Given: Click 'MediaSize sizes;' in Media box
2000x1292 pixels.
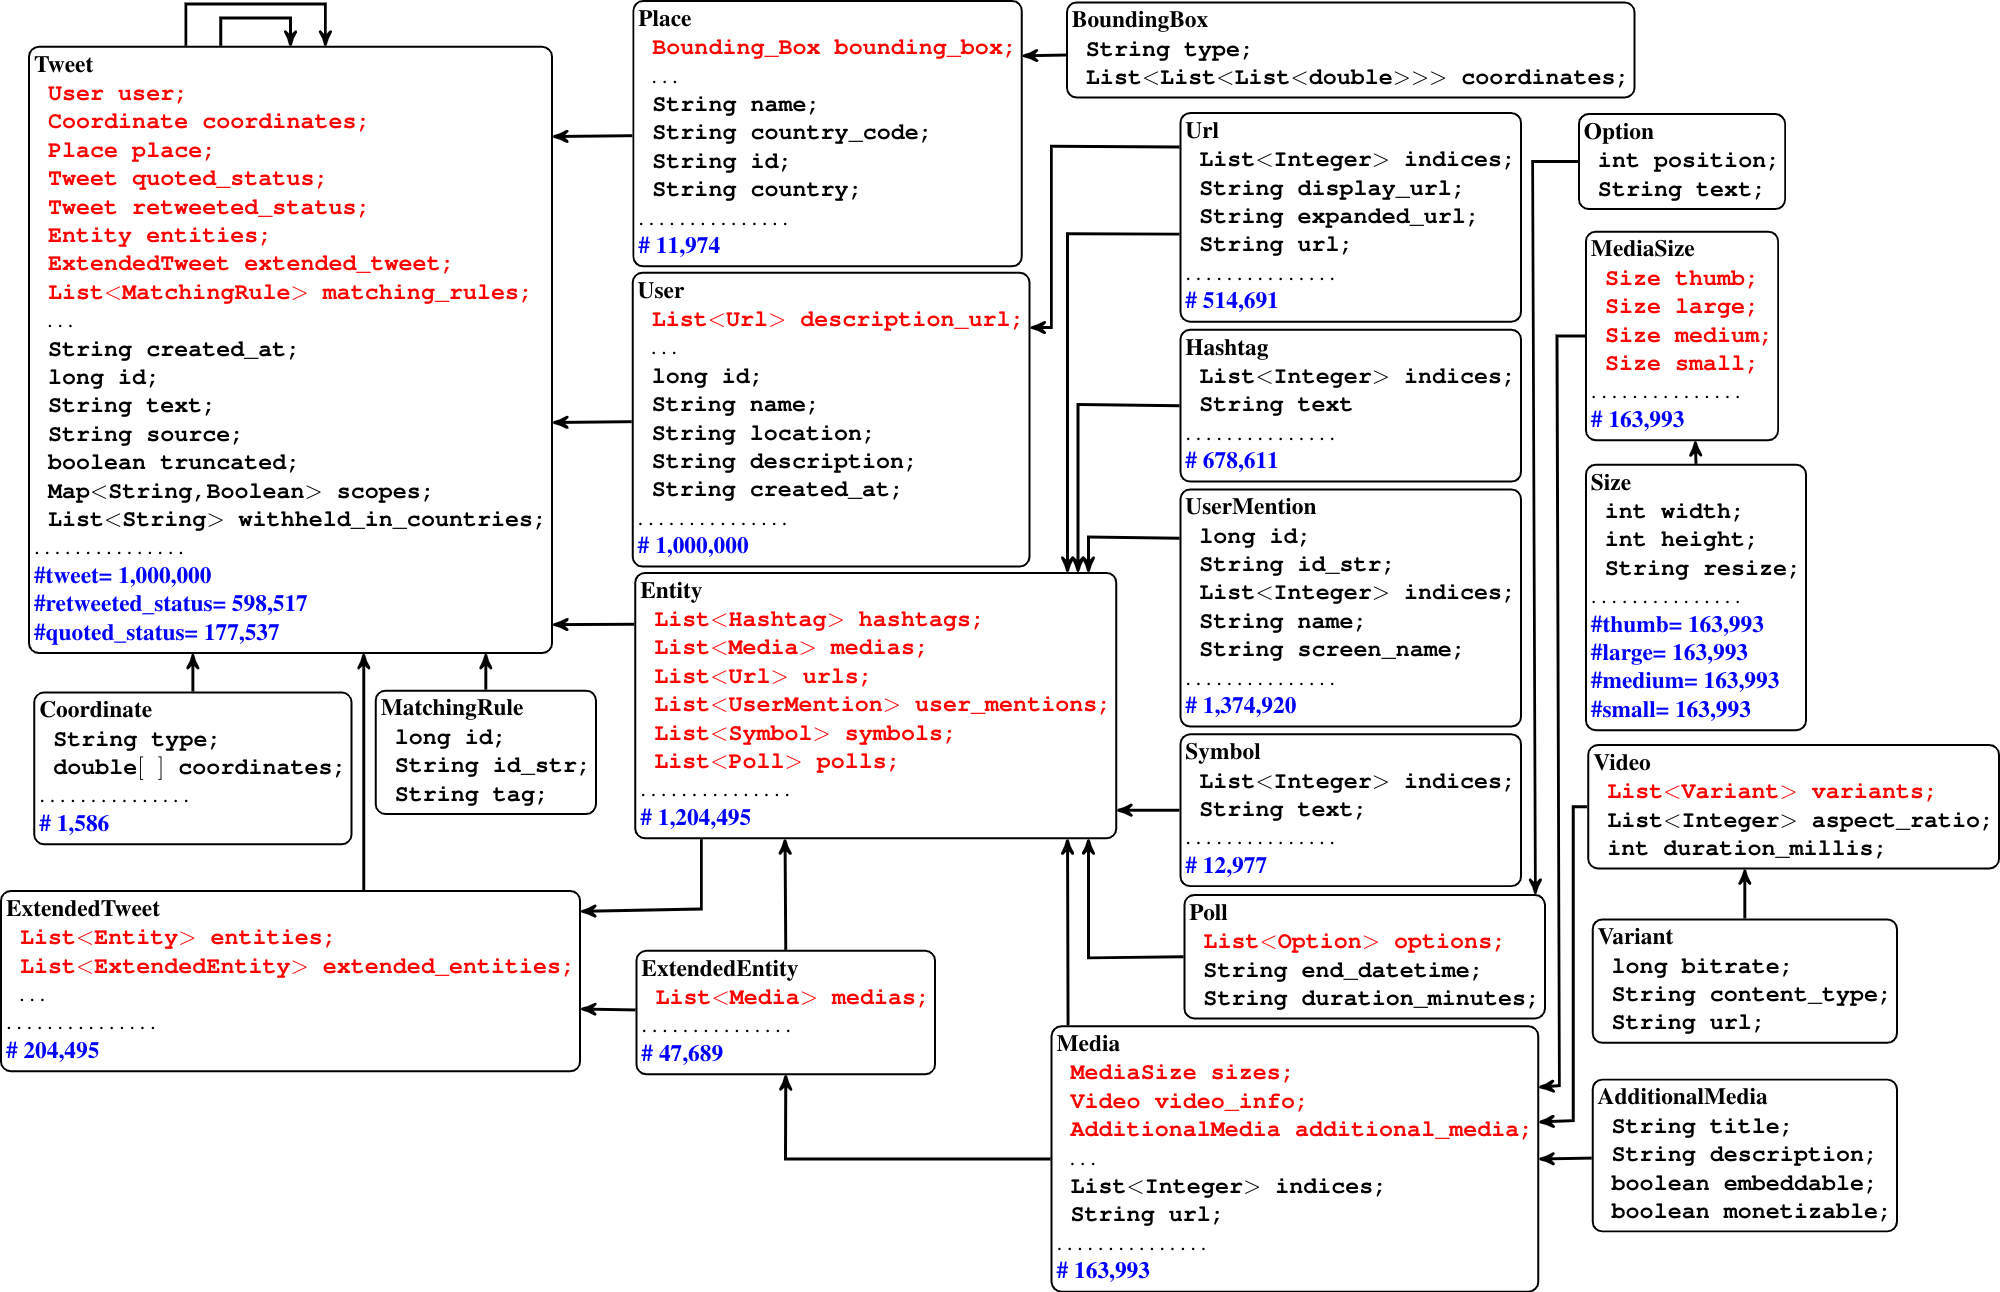Looking at the screenshot, I should tap(1180, 1073).
